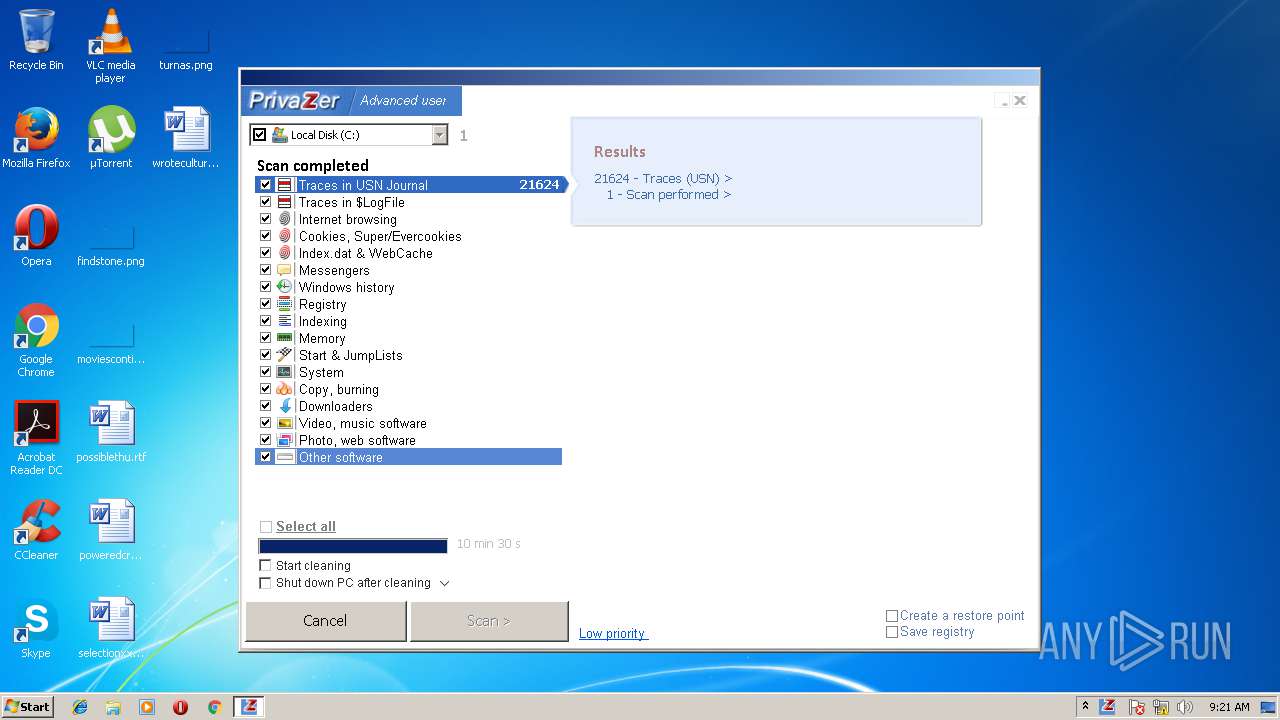Click the Traces in $LogFile icon
This screenshot has height=720, width=1280.
(285, 202)
